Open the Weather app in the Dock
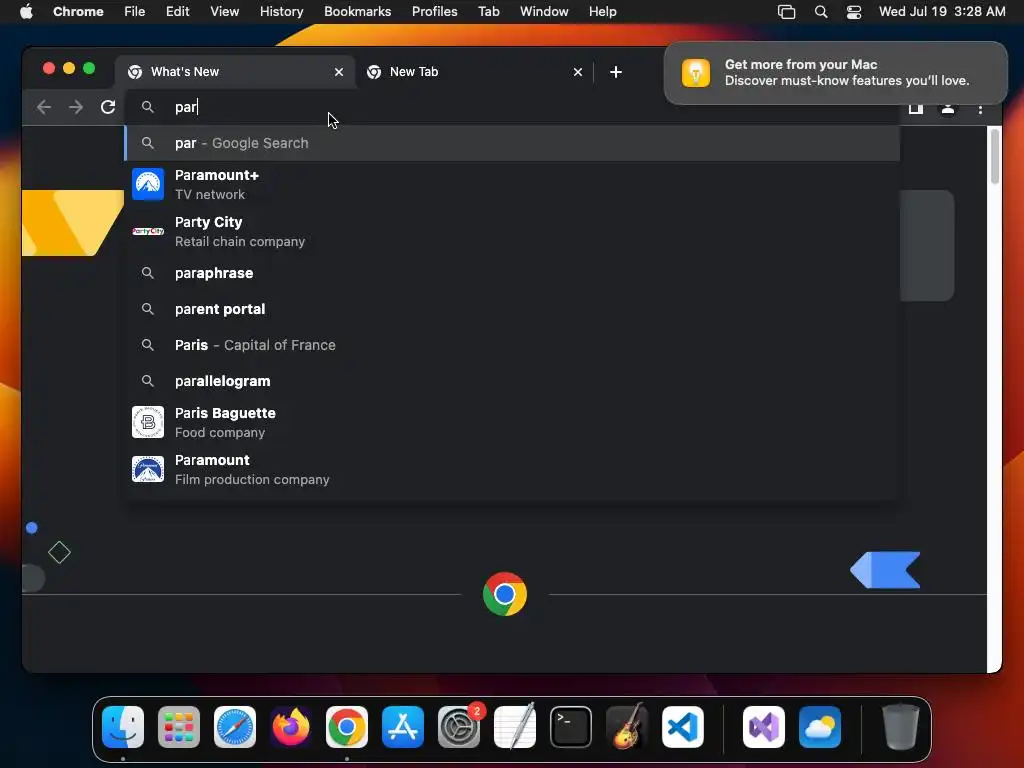The height and width of the screenshot is (768, 1024). [820, 727]
